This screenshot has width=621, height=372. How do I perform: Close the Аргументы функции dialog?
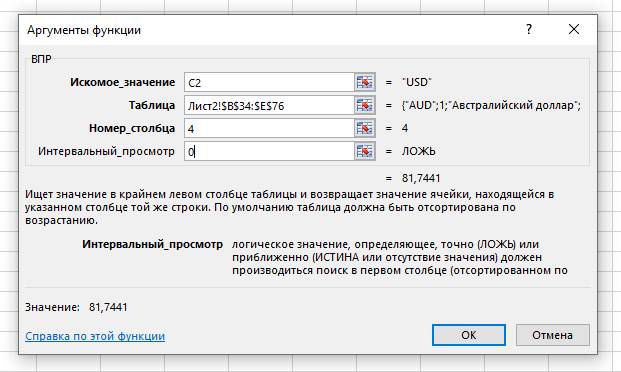click(574, 29)
